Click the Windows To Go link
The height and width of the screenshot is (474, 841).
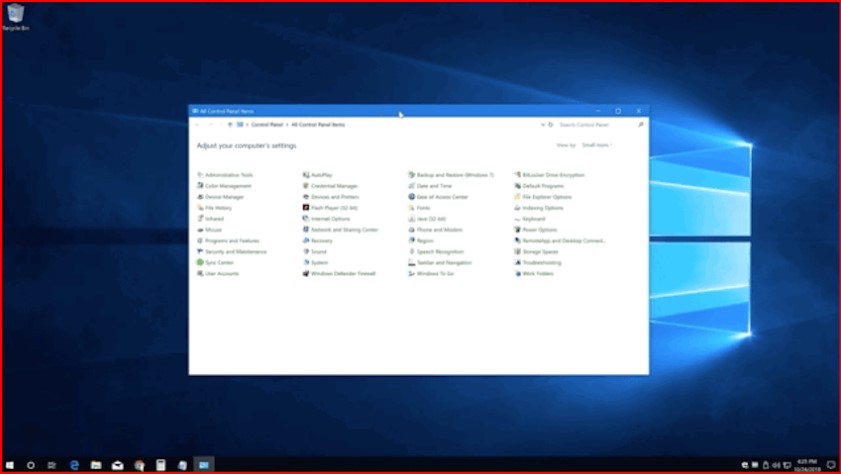click(435, 273)
